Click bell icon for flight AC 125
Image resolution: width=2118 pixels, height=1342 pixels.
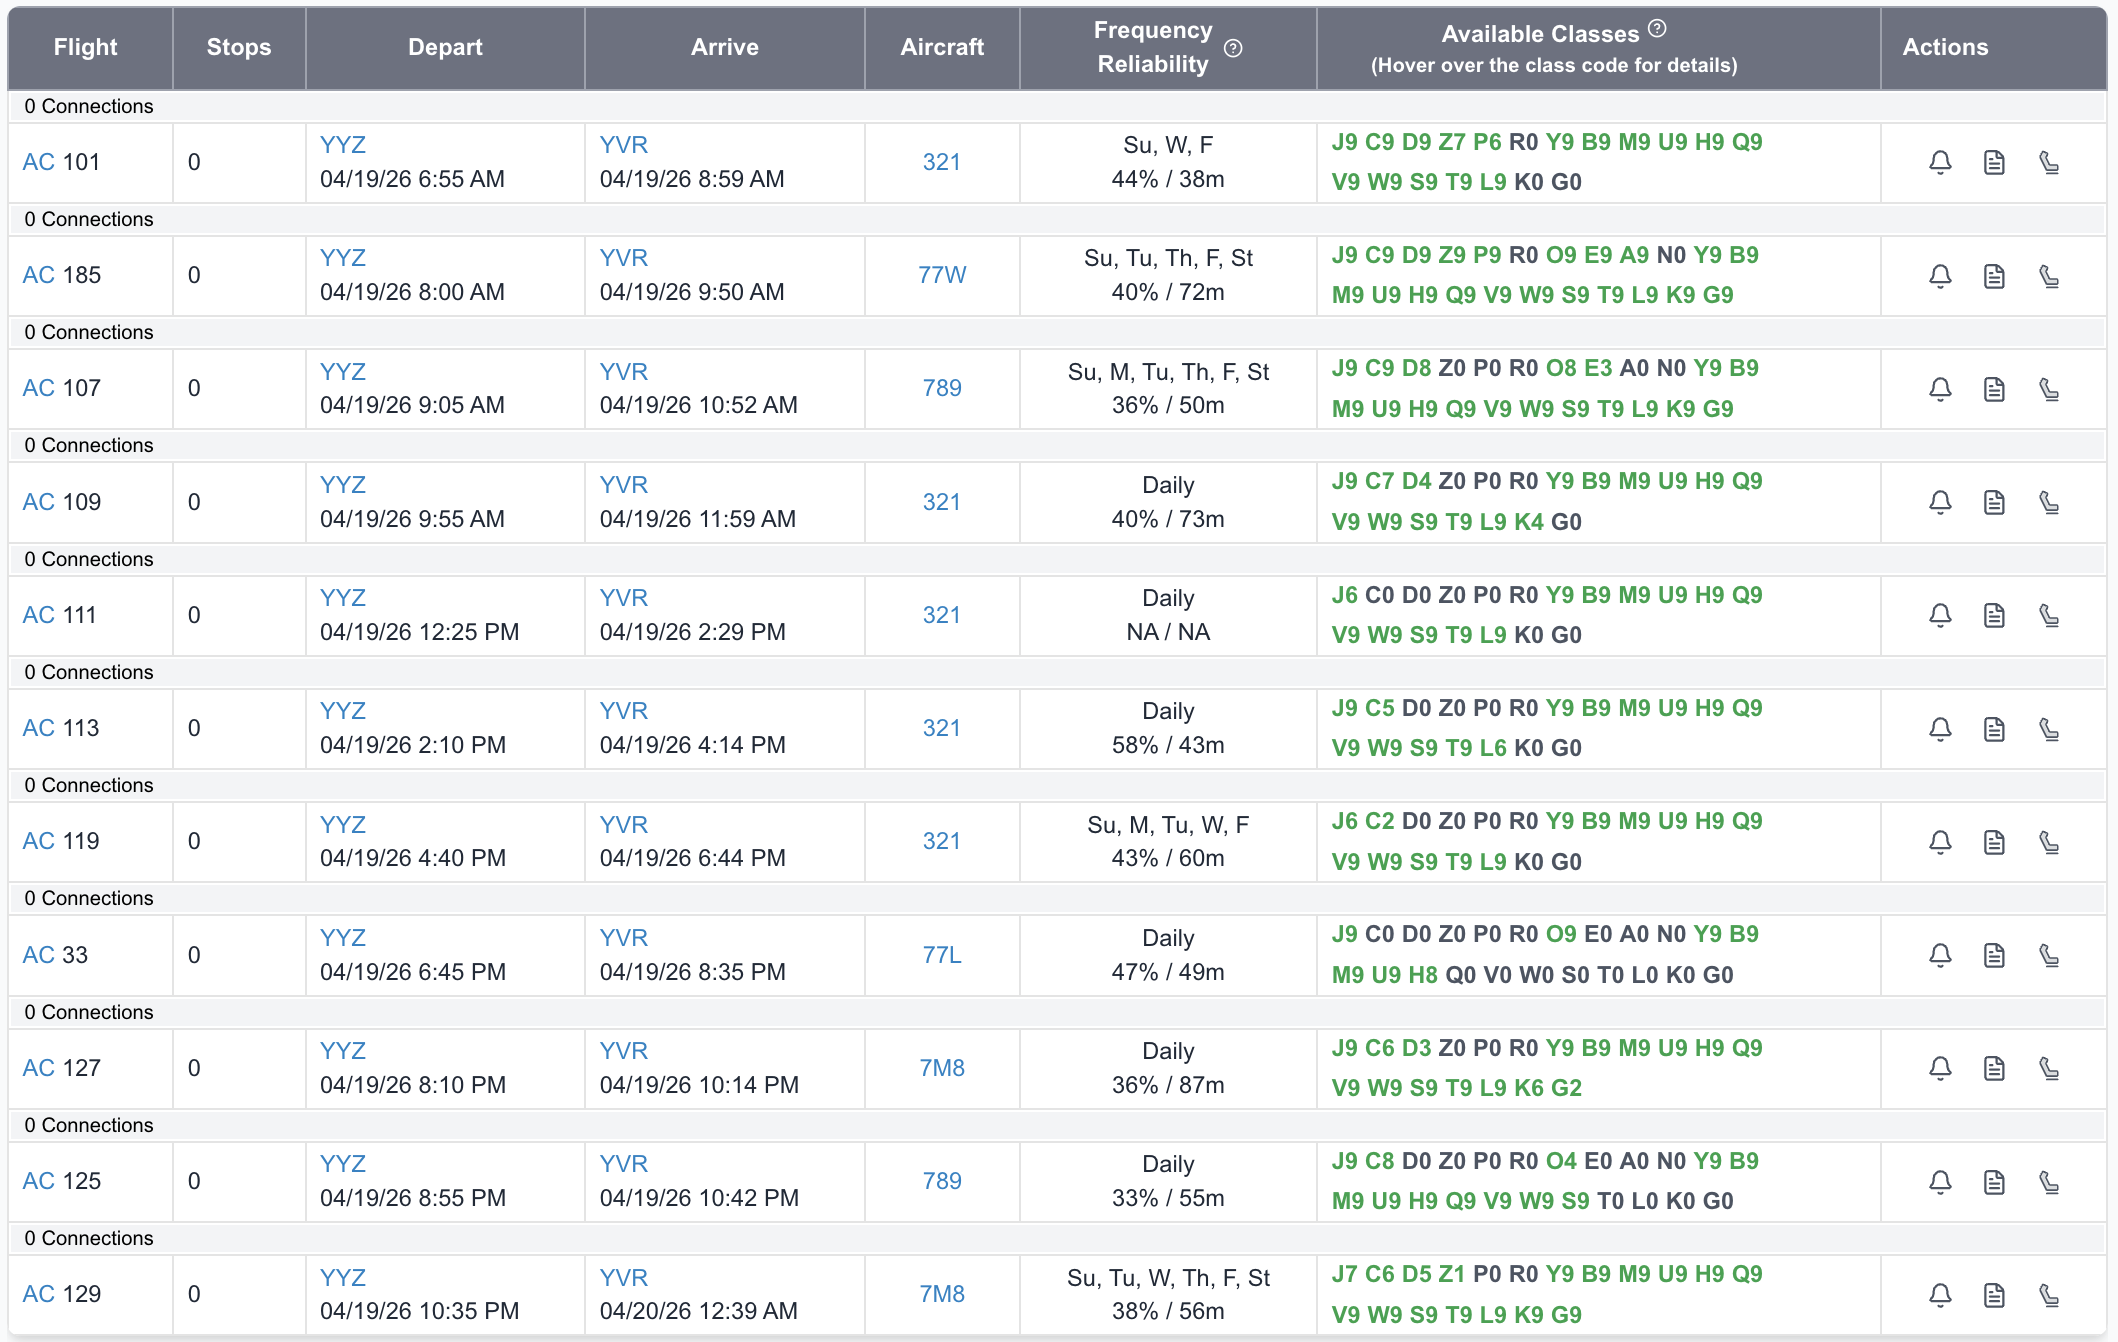point(1940,1182)
